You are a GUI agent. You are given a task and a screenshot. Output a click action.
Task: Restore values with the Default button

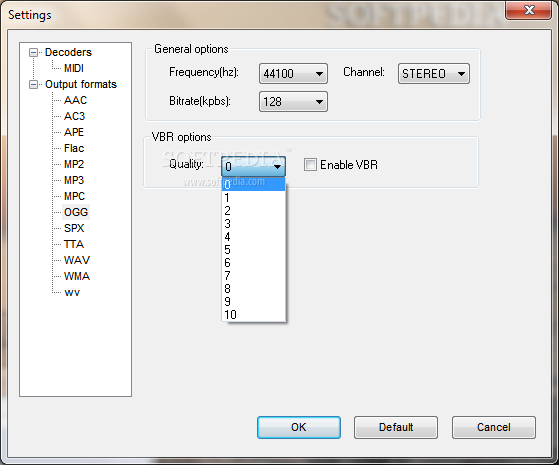(x=396, y=427)
